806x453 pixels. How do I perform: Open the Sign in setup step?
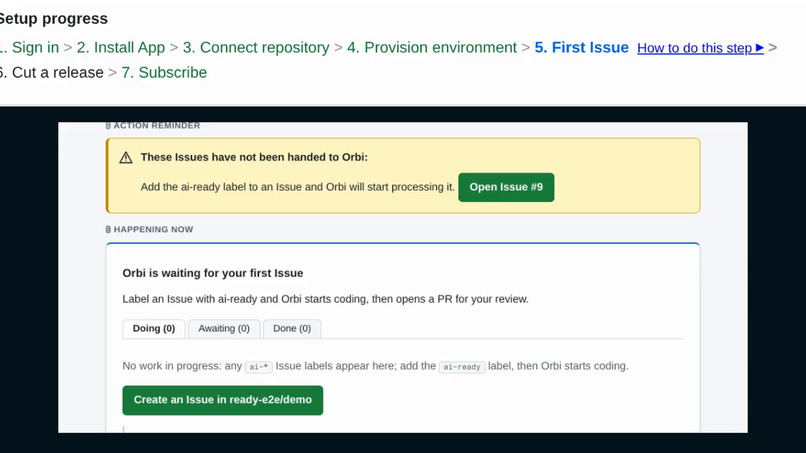(x=29, y=47)
